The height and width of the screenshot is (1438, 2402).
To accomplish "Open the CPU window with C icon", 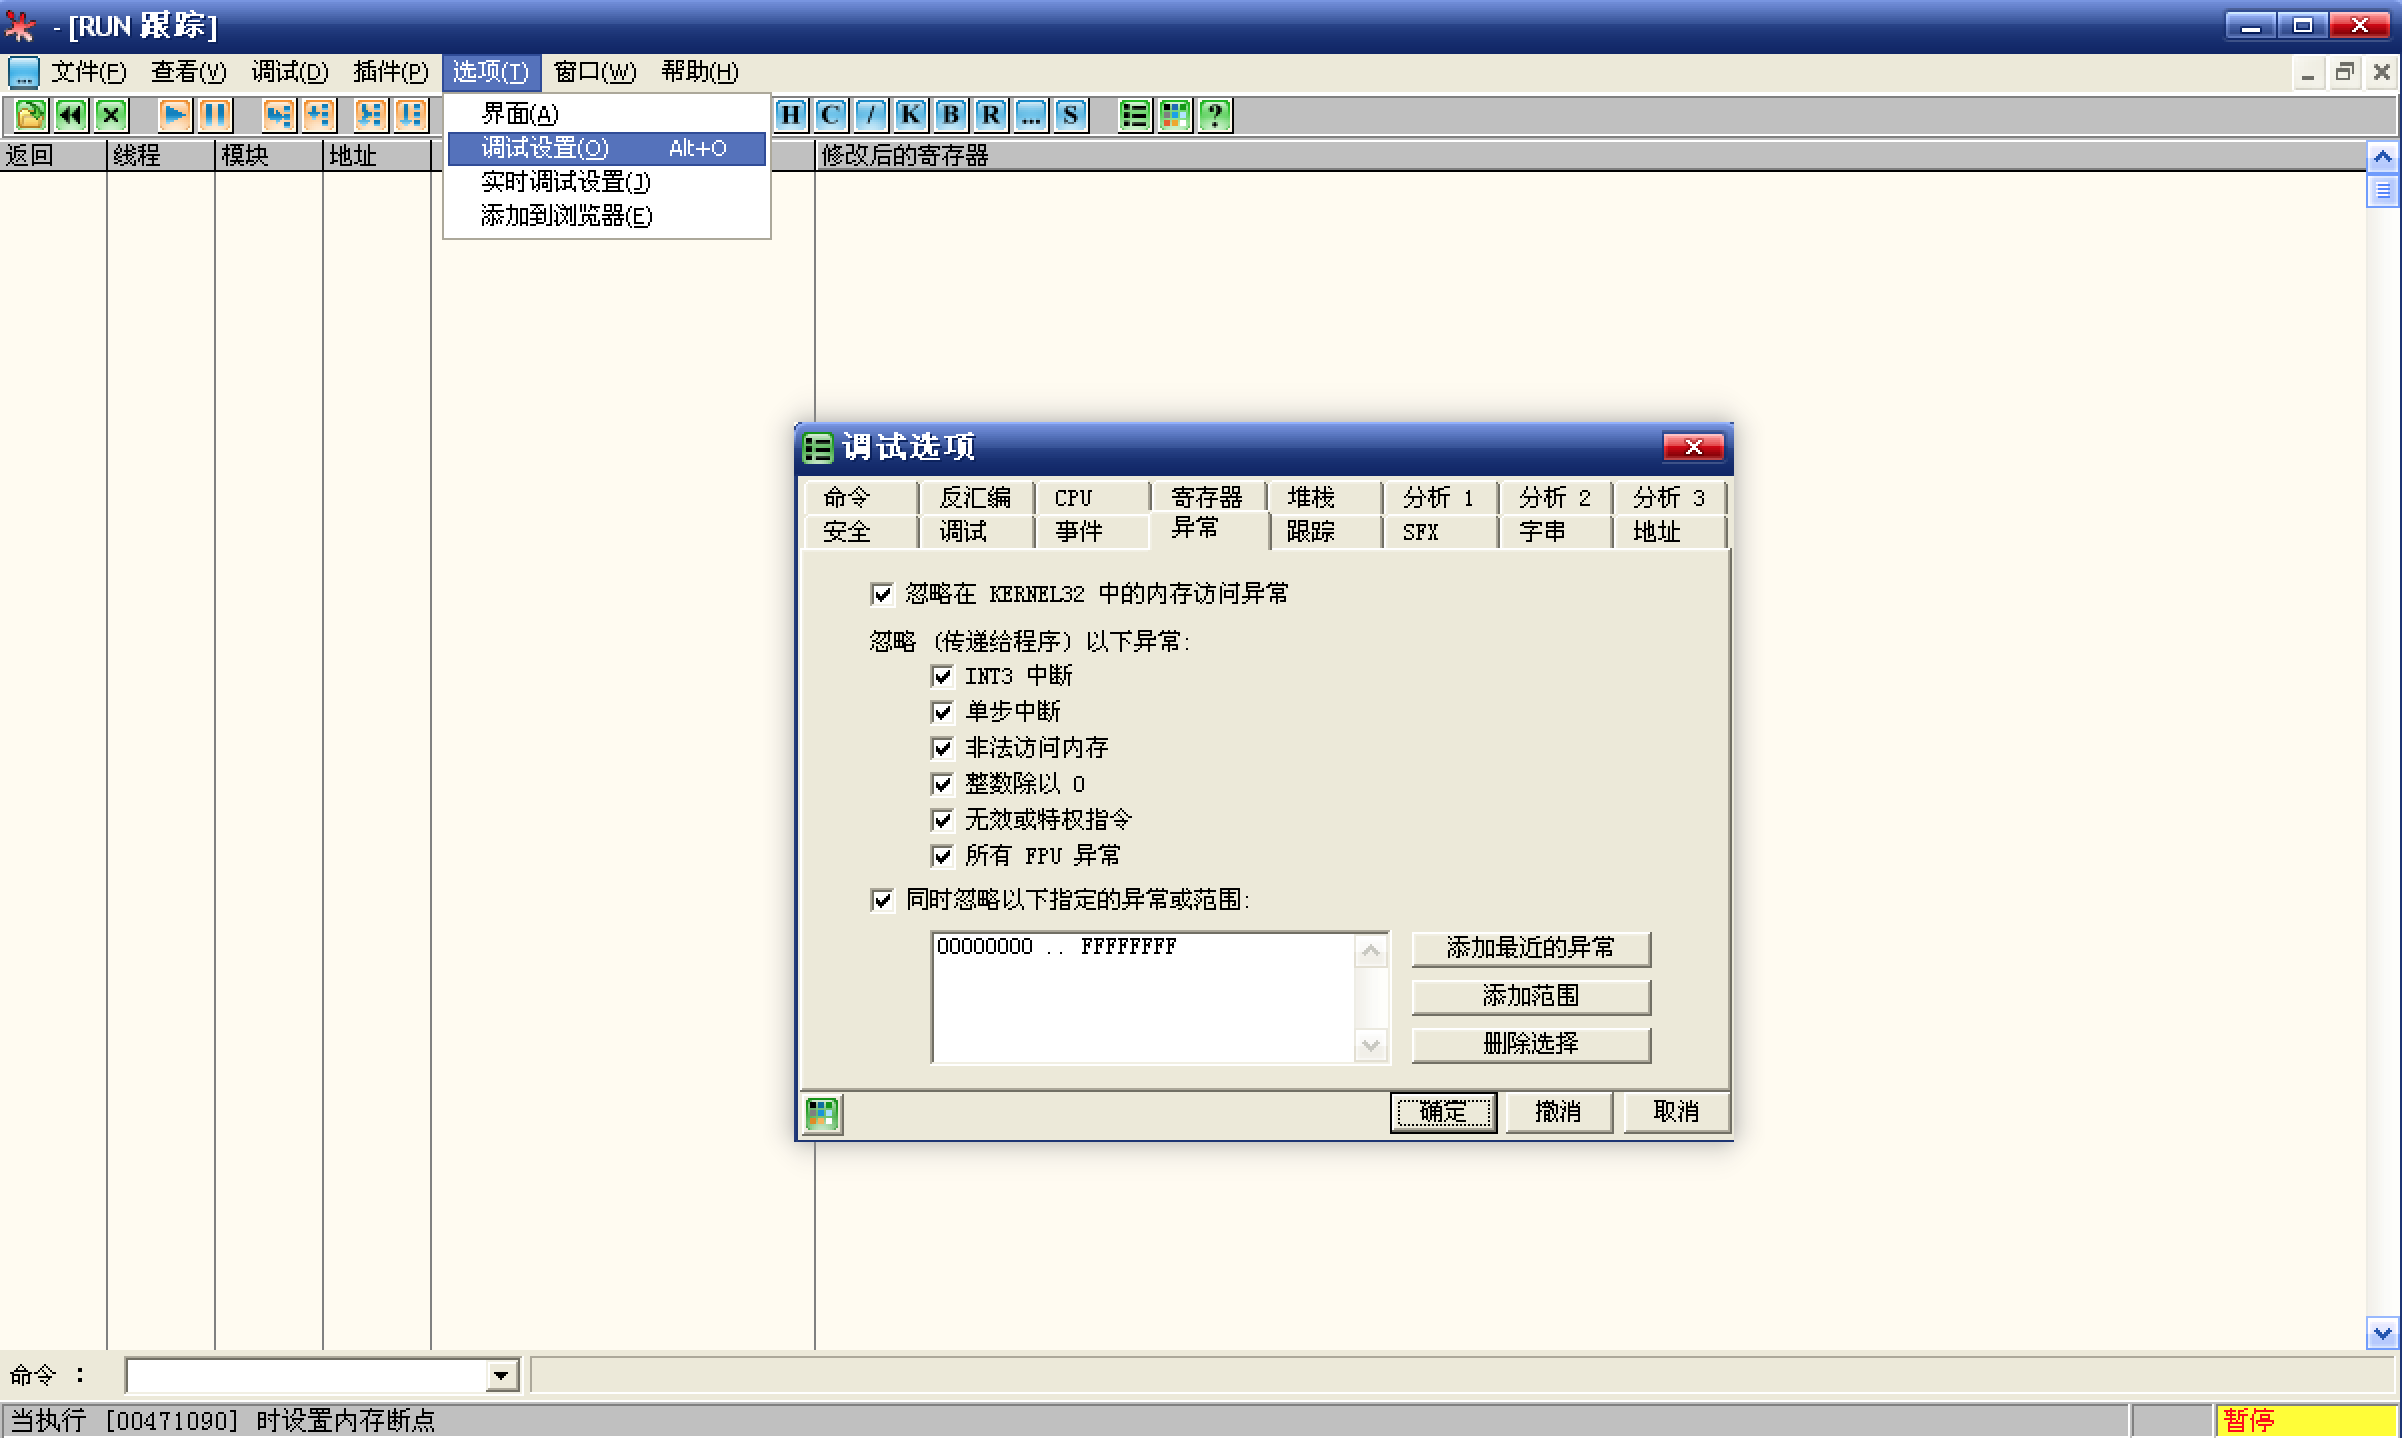I will tap(830, 115).
